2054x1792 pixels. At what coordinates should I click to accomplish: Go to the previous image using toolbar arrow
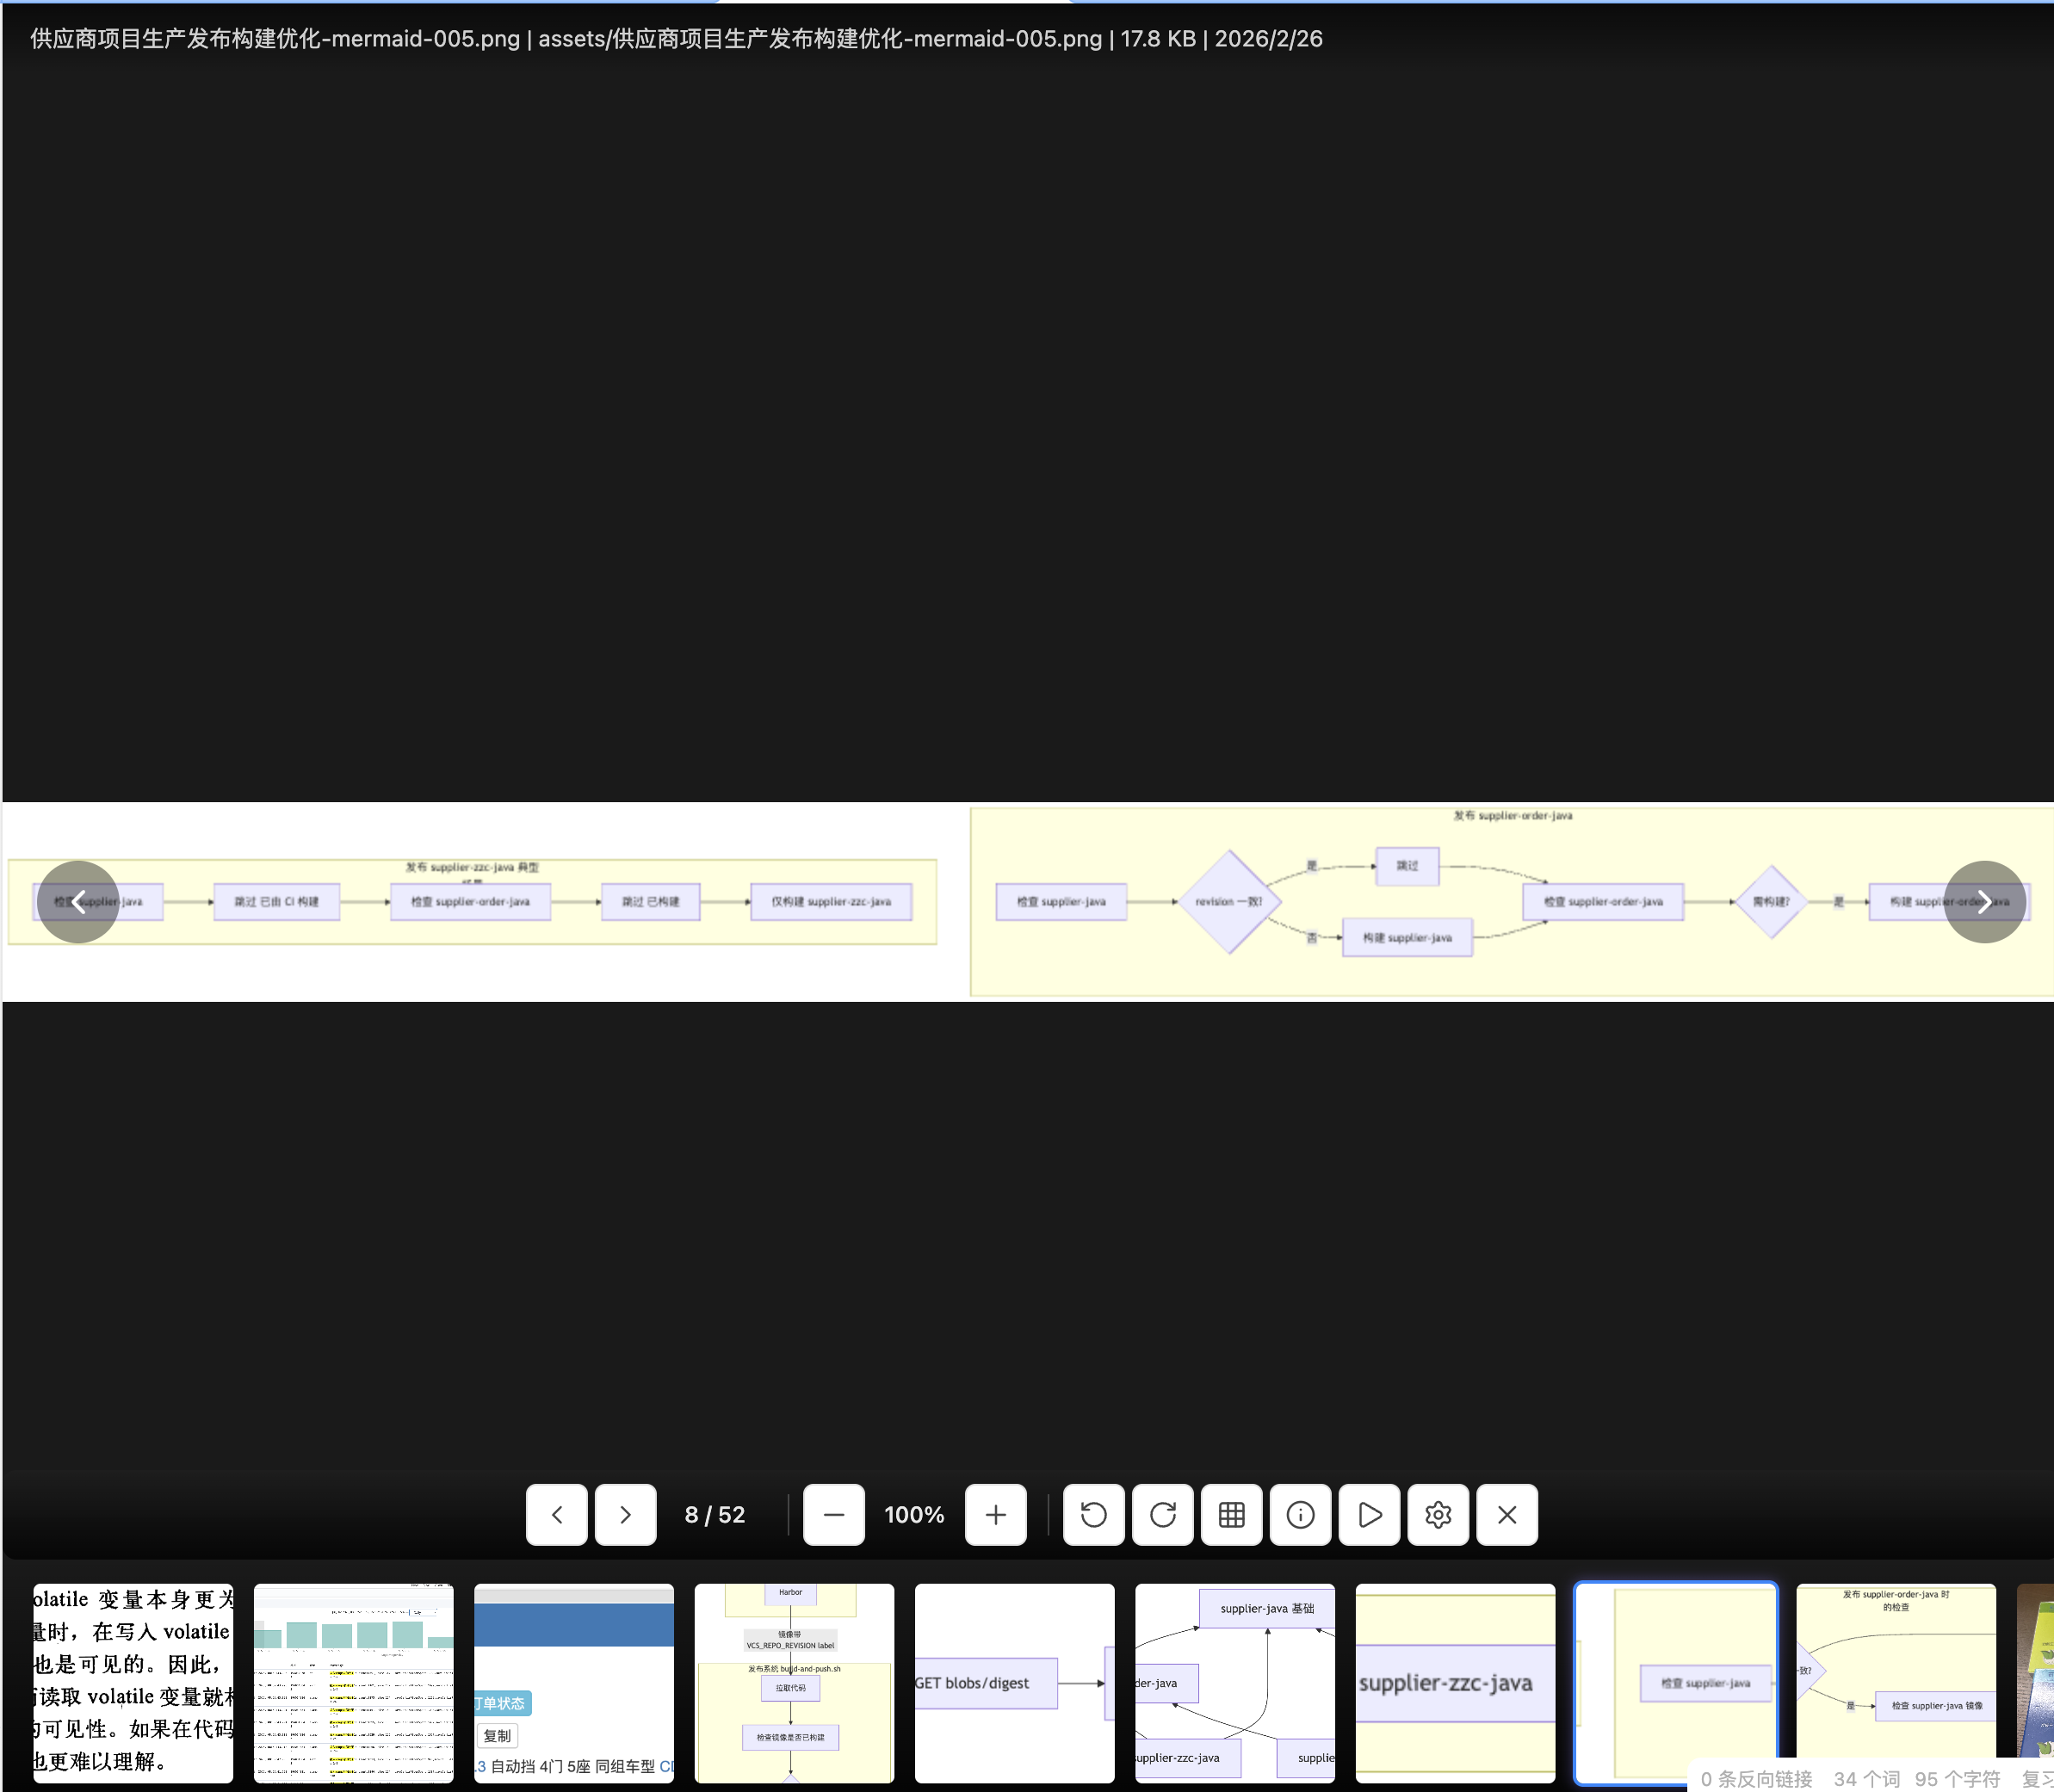pos(557,1514)
